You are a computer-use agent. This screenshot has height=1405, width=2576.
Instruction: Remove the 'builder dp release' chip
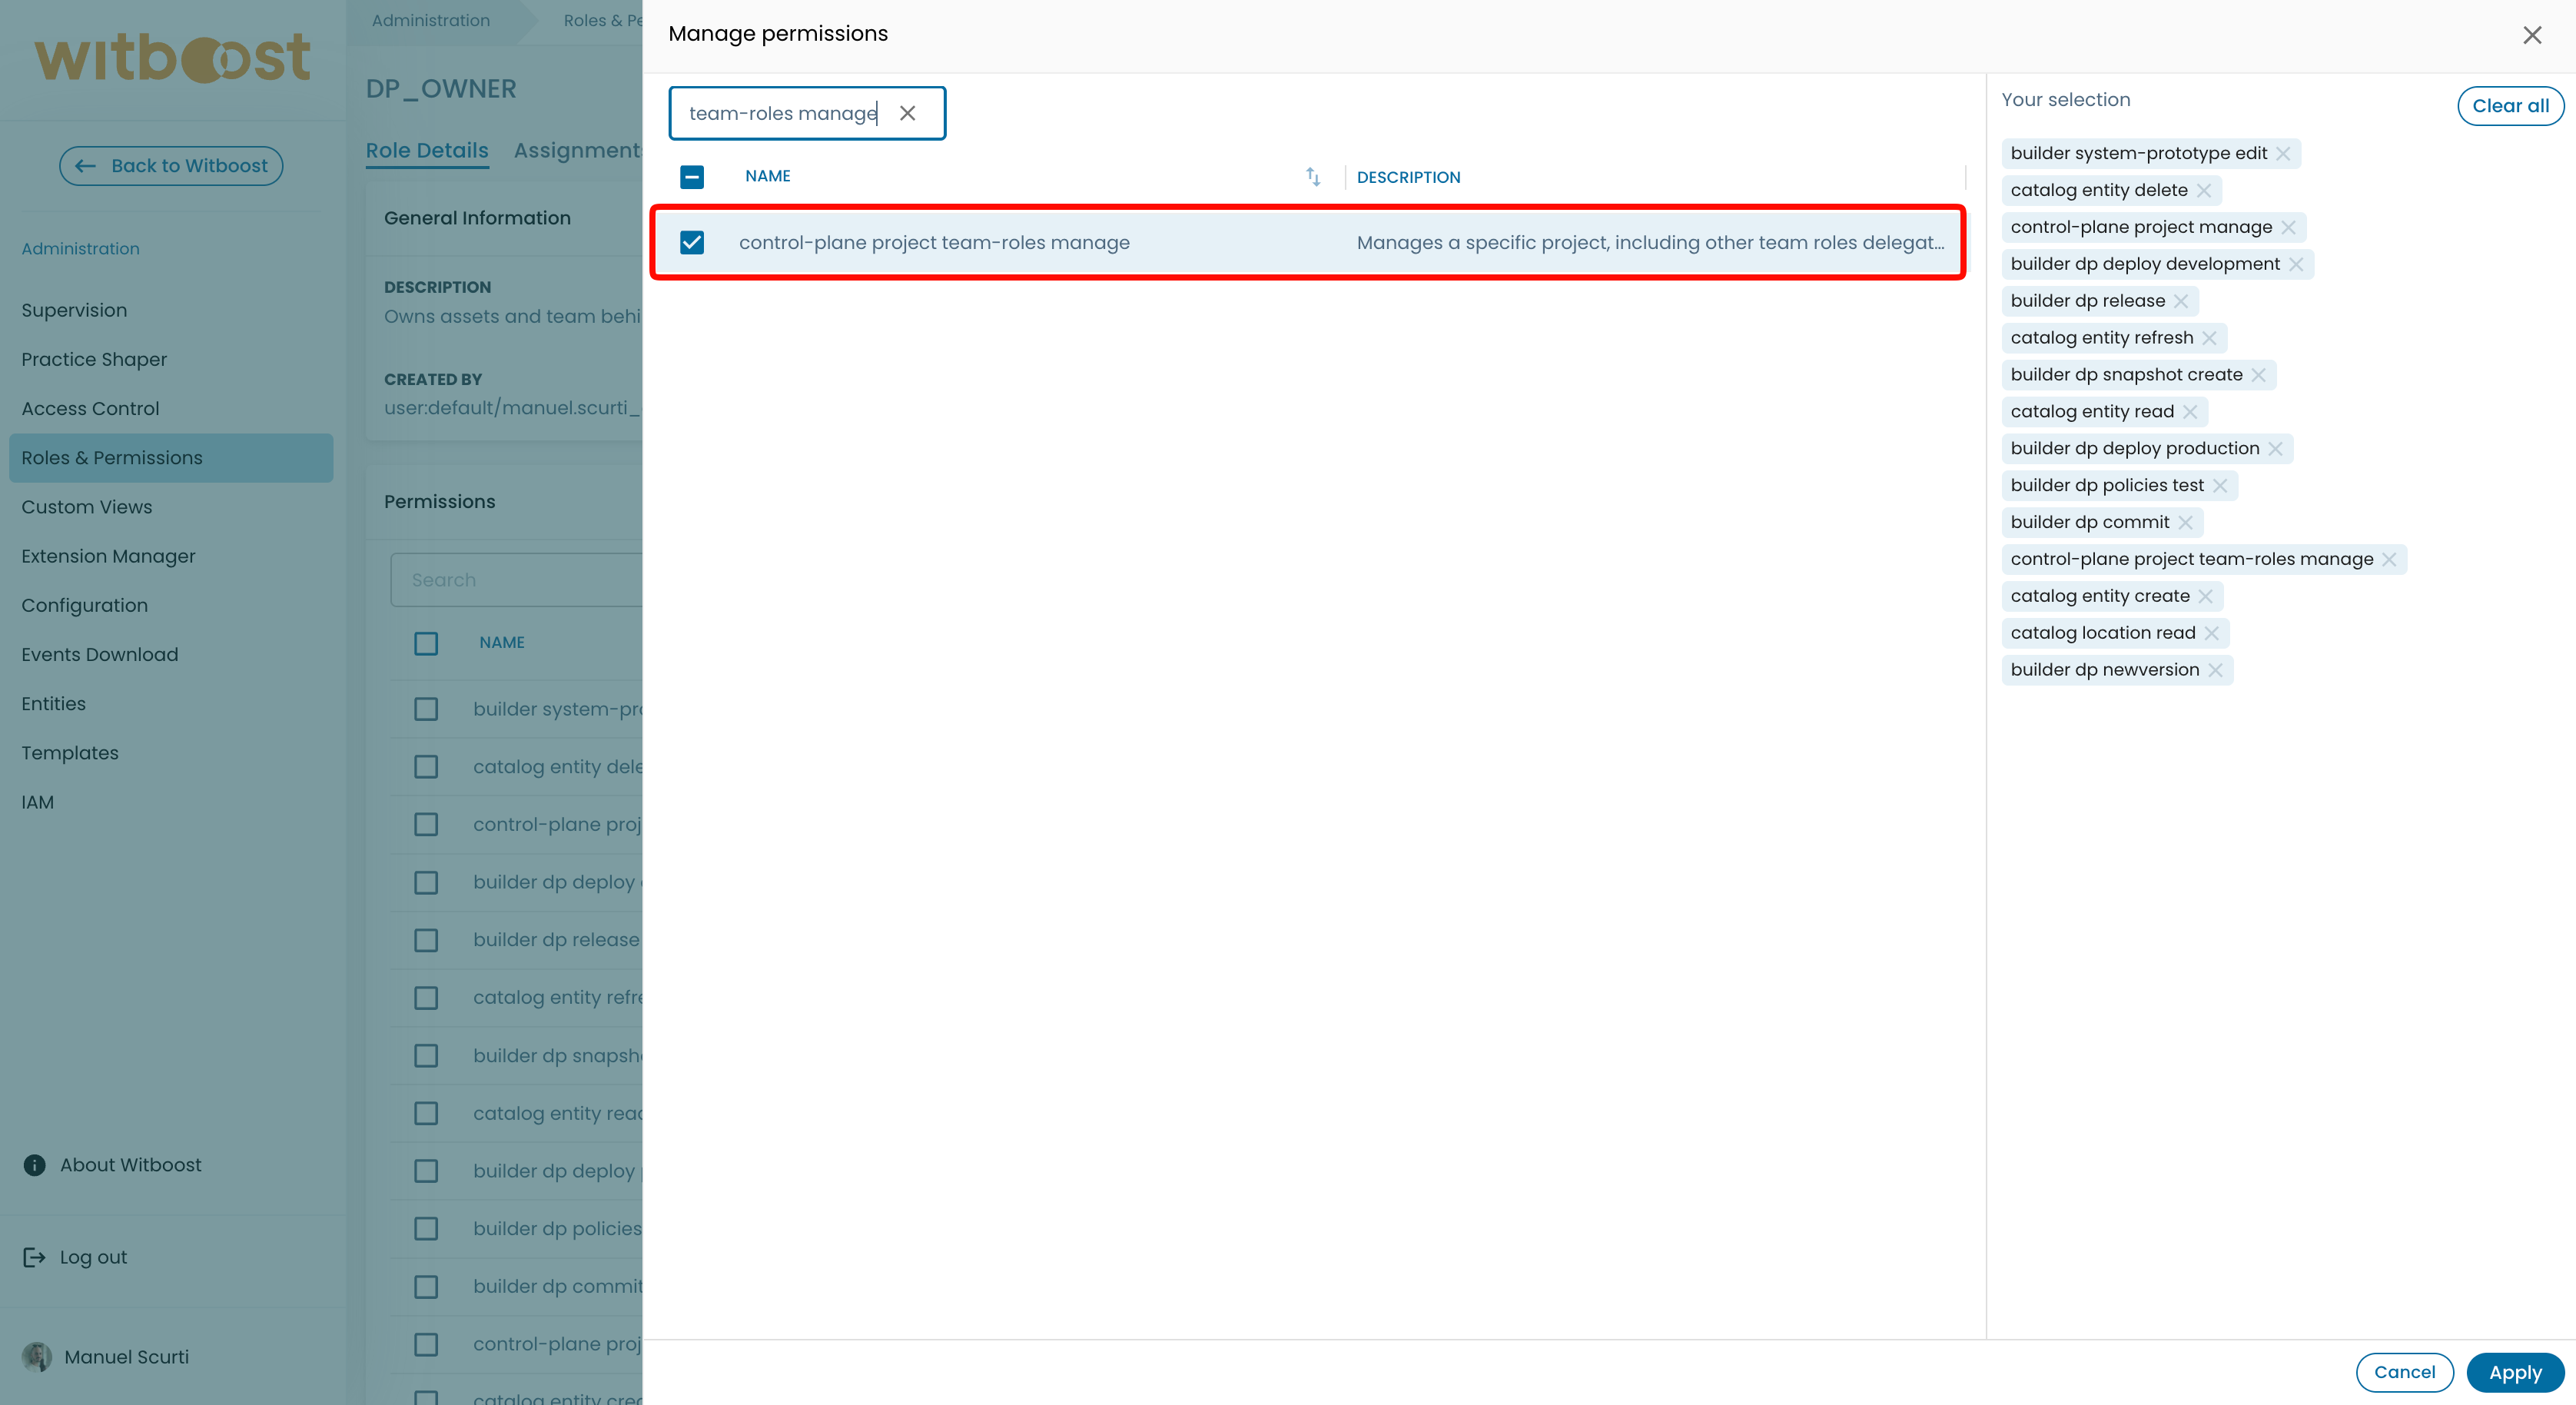tap(2181, 301)
